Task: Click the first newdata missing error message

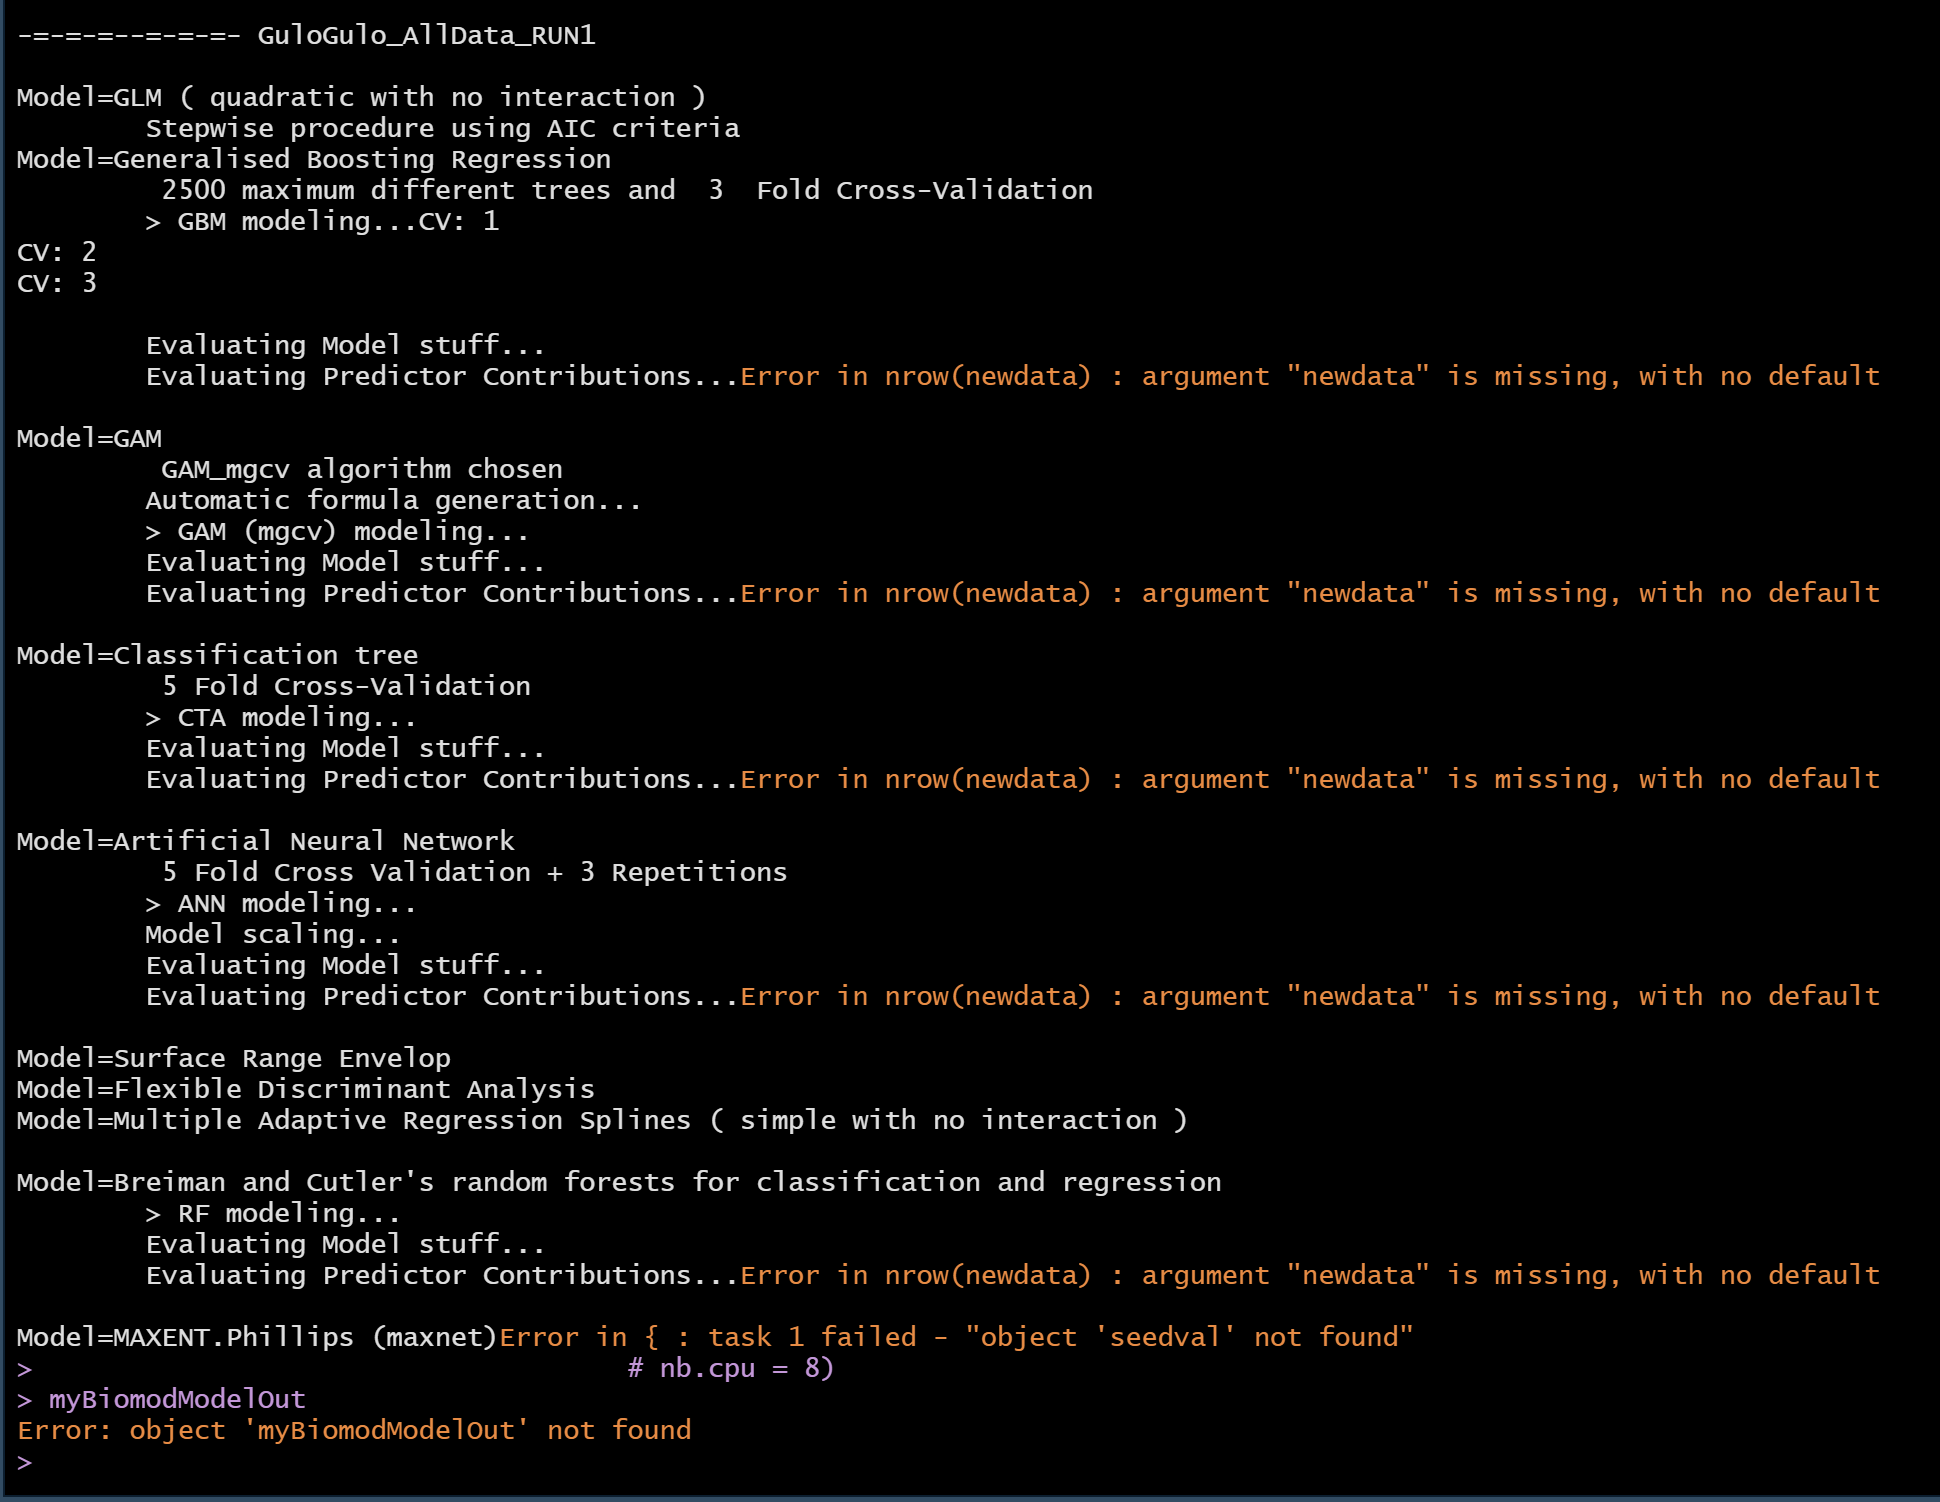Action: click(x=1310, y=375)
